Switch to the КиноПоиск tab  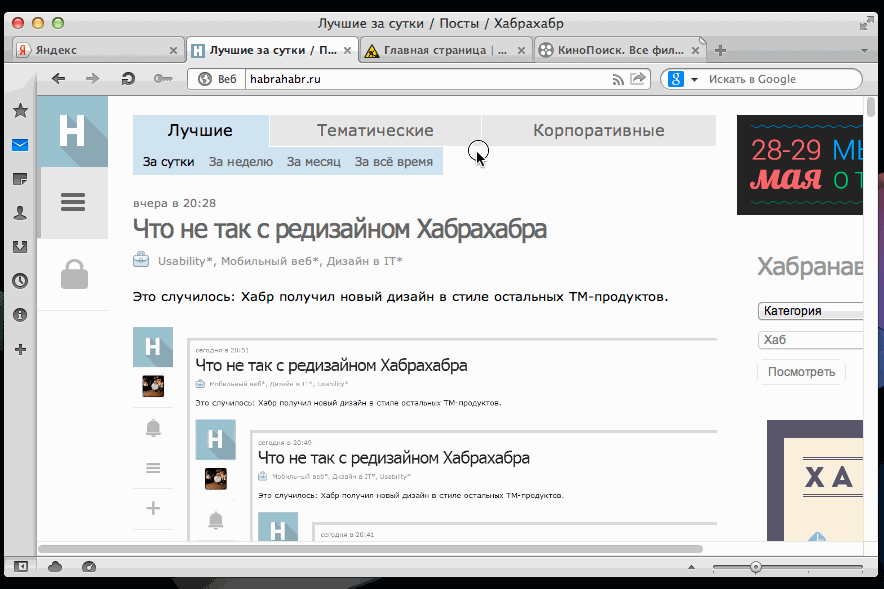pyautogui.click(x=618, y=50)
